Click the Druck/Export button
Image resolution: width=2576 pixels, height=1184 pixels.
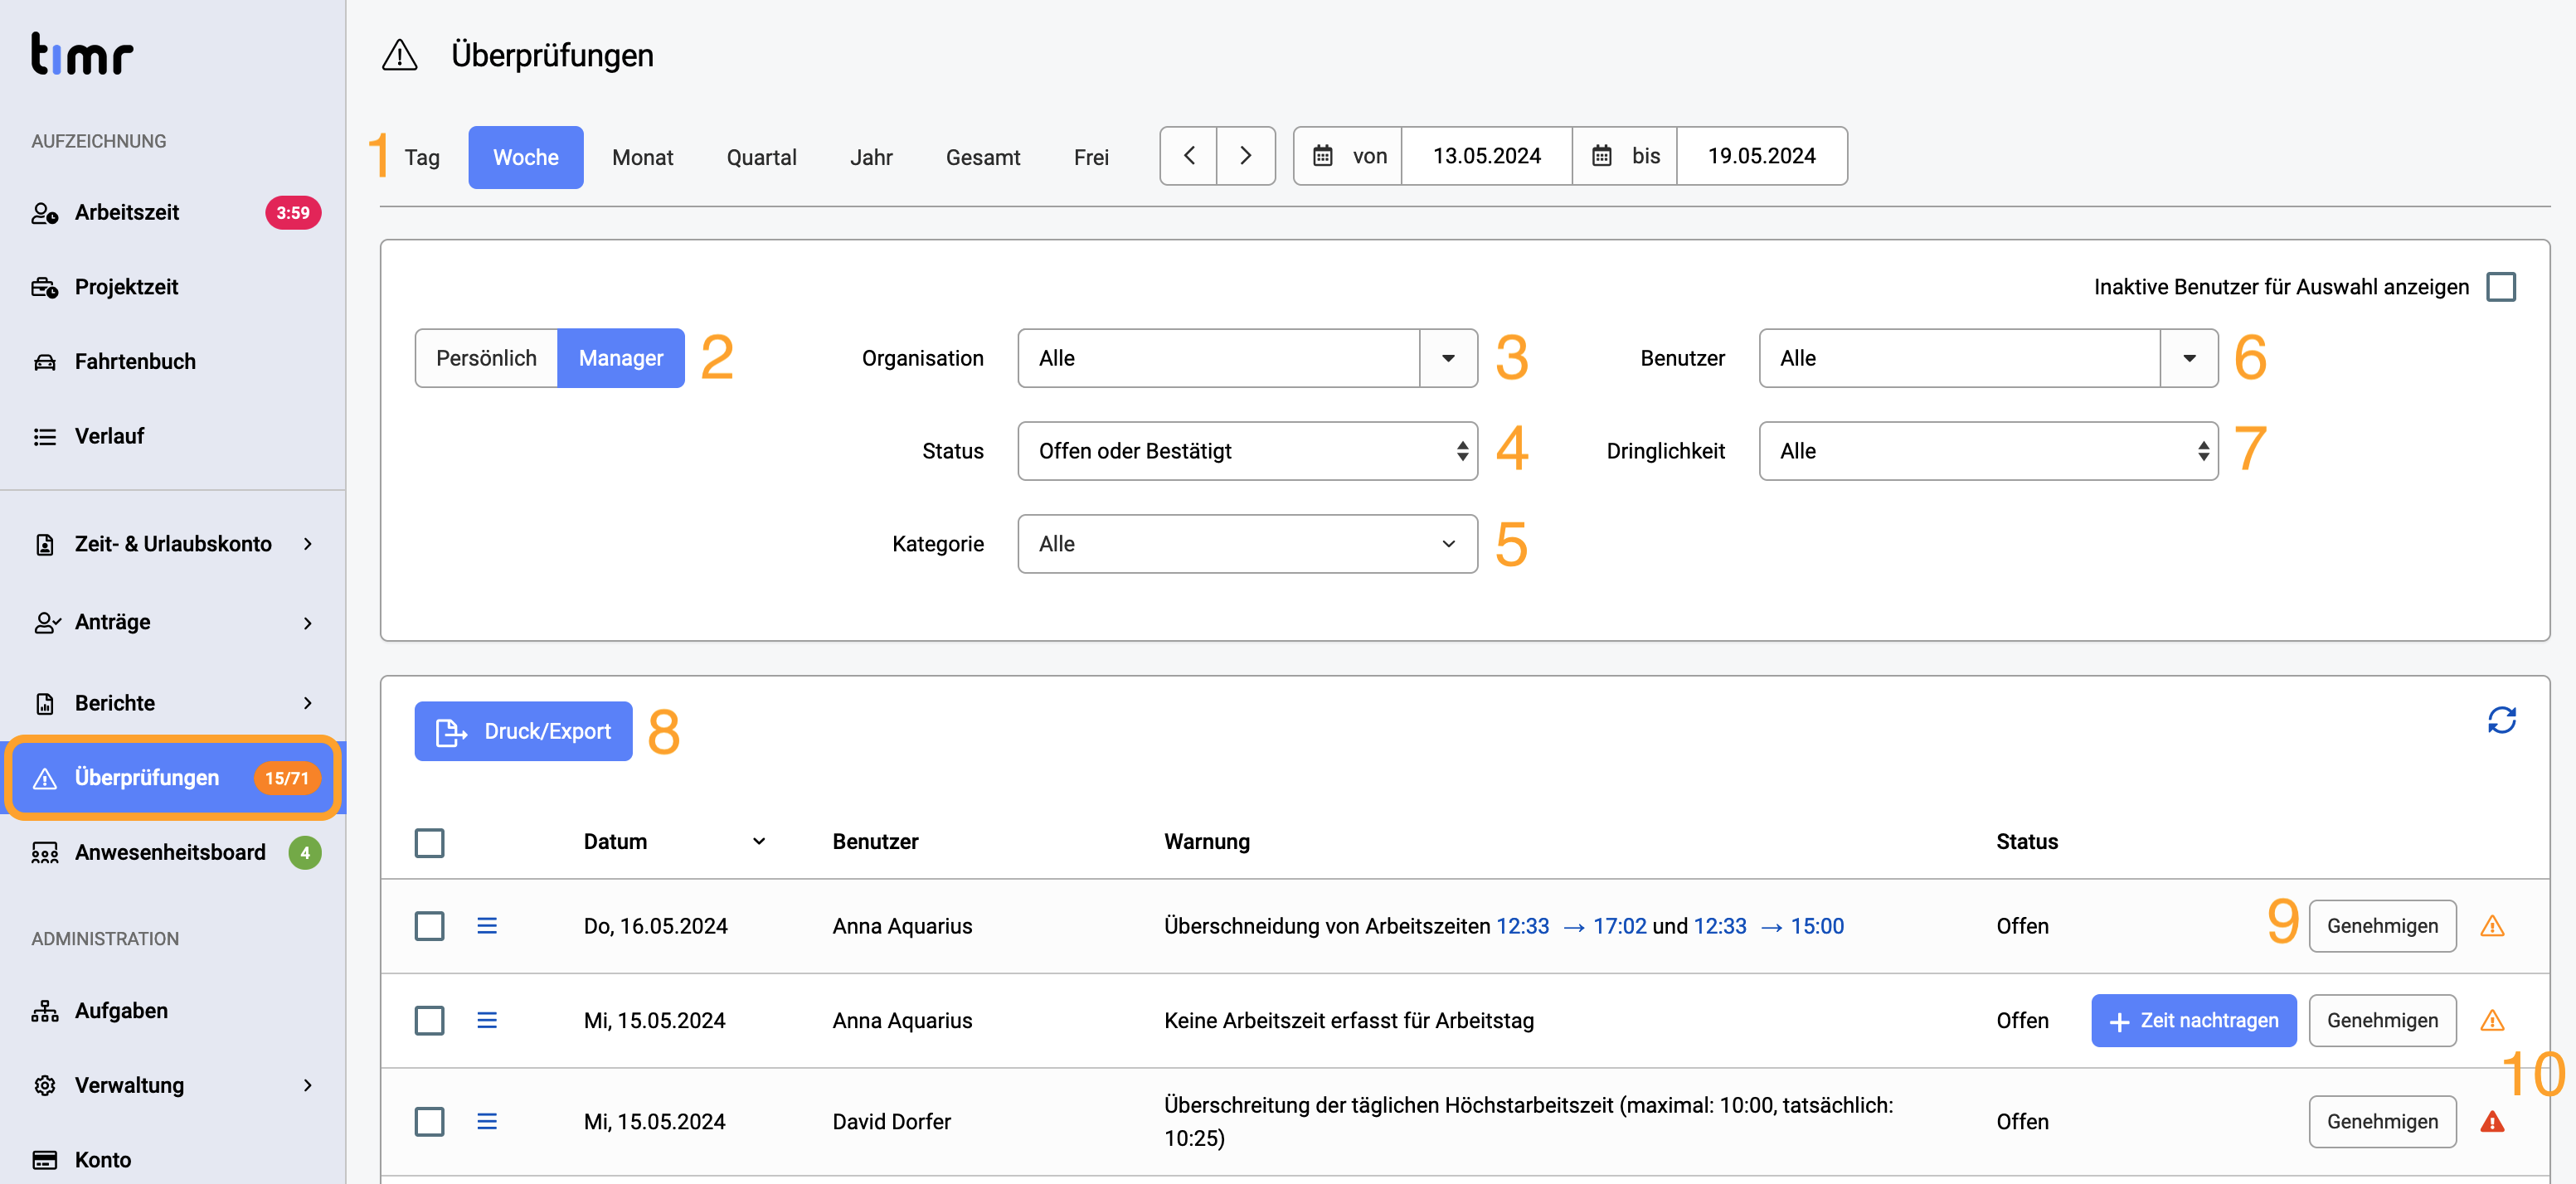[x=523, y=731]
